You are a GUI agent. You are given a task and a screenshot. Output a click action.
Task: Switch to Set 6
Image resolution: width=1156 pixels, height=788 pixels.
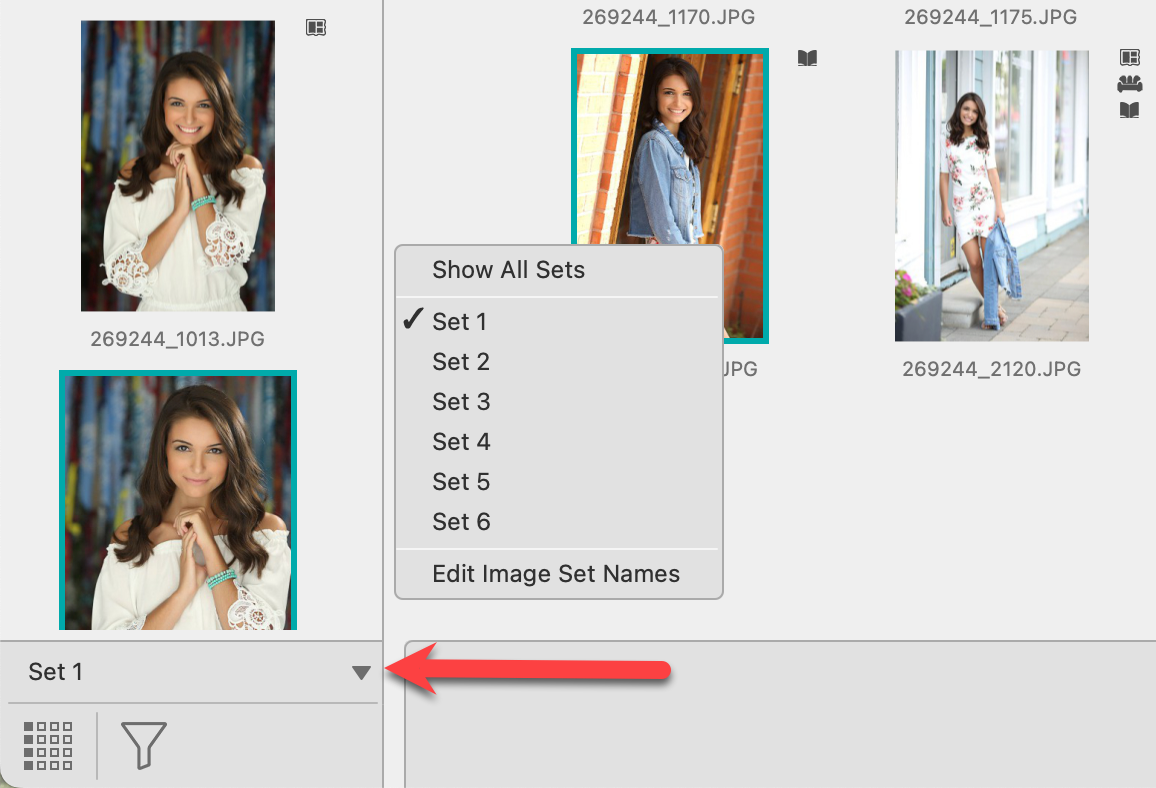(461, 522)
